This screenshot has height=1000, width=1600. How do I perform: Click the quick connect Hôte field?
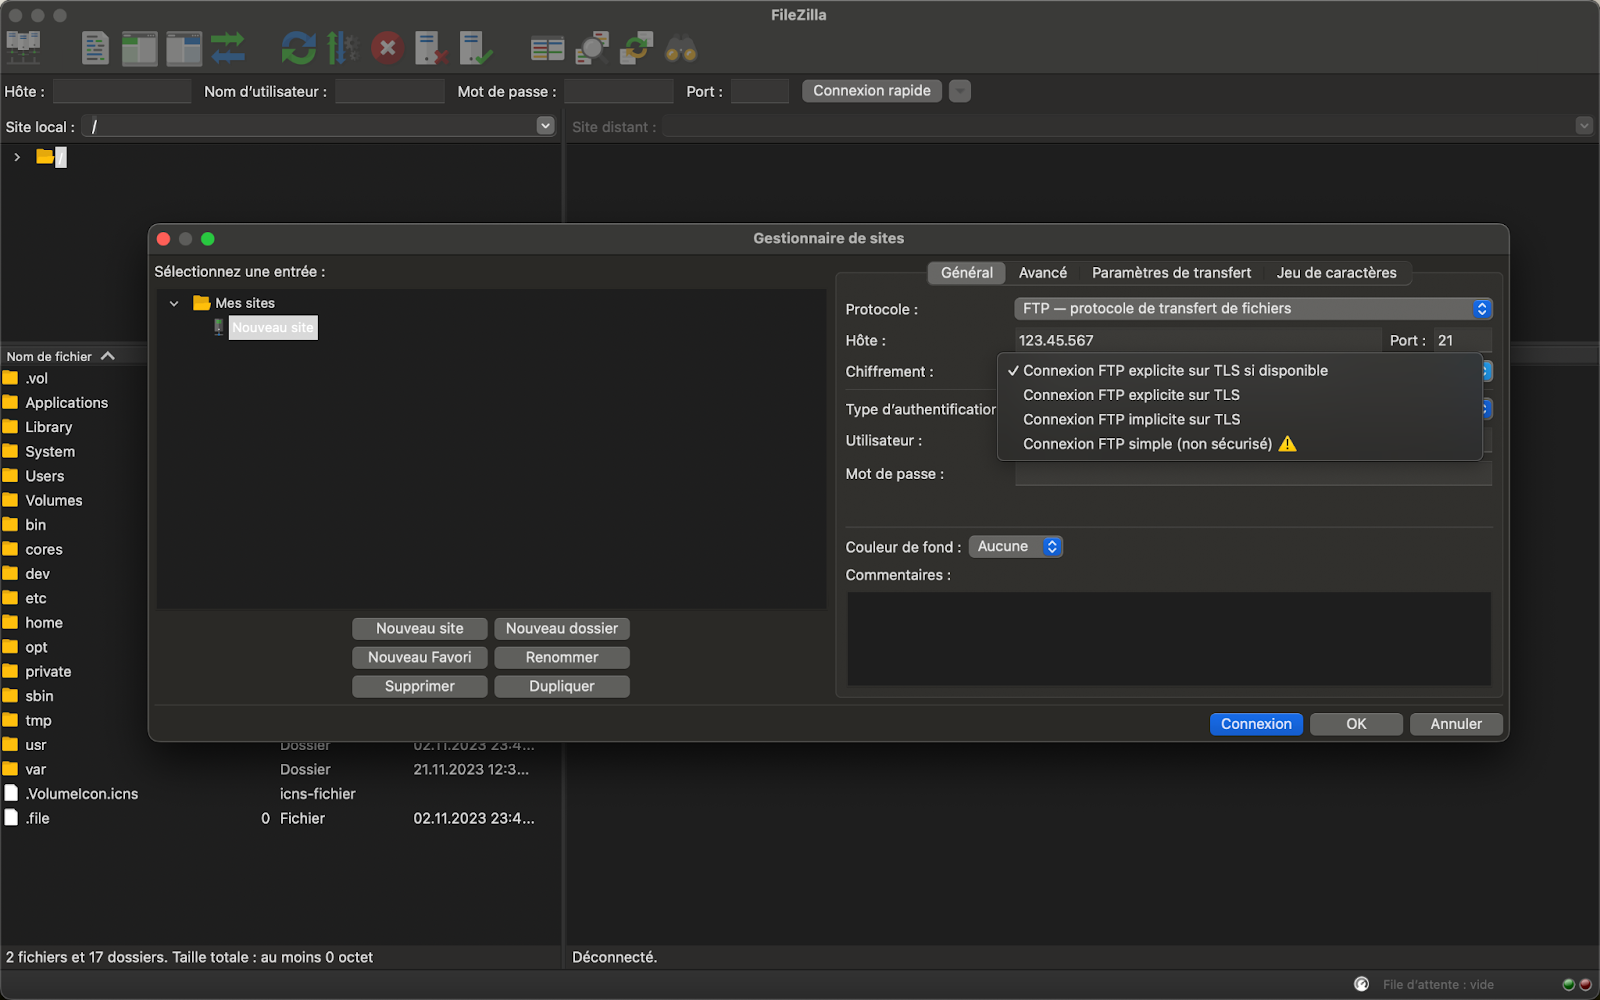122,91
